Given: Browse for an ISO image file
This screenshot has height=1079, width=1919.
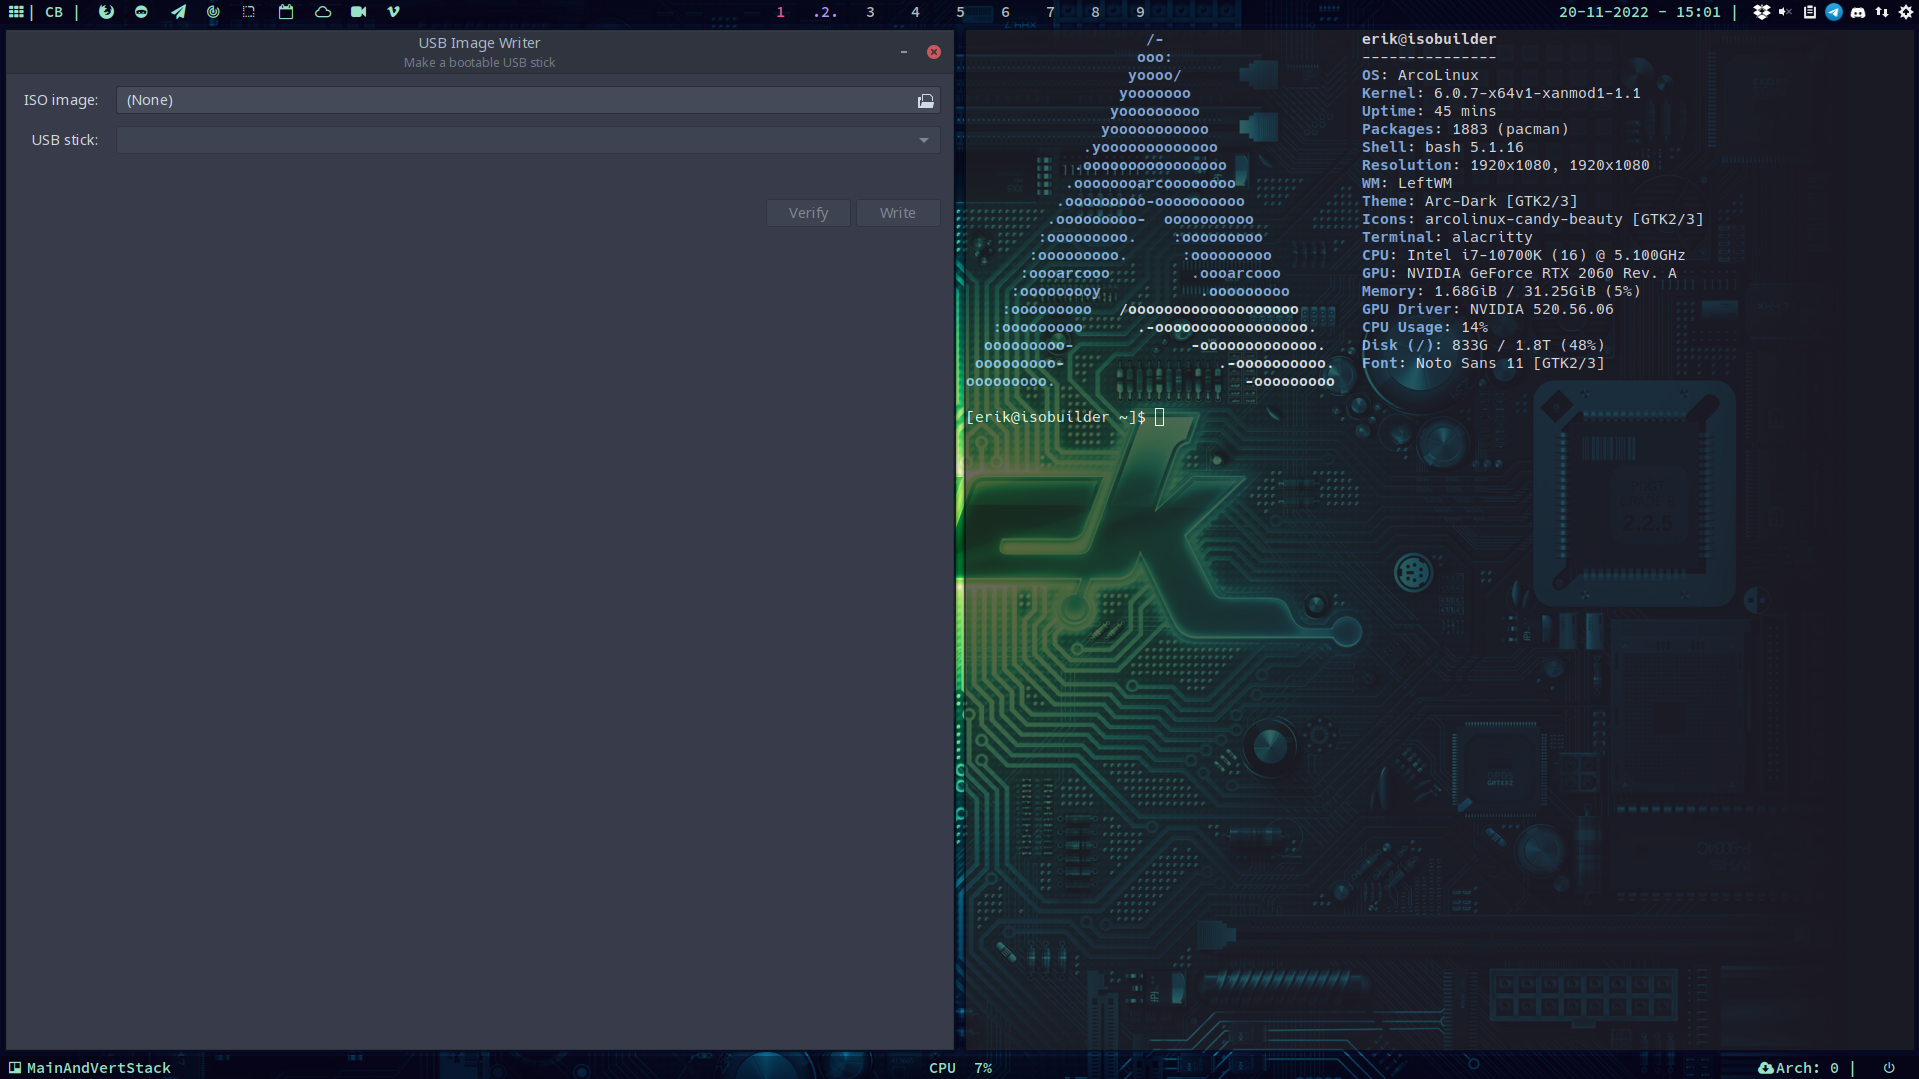Looking at the screenshot, I should pyautogui.click(x=924, y=100).
